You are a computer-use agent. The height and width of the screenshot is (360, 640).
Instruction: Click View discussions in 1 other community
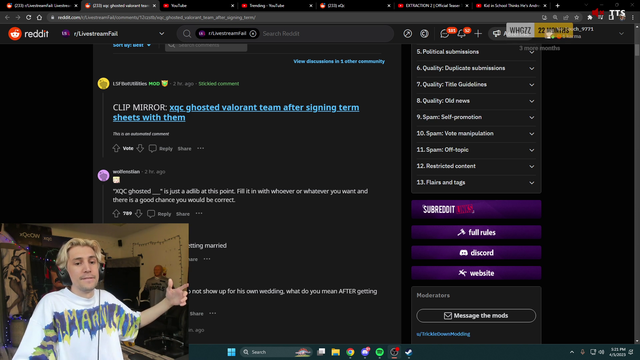coord(339,61)
